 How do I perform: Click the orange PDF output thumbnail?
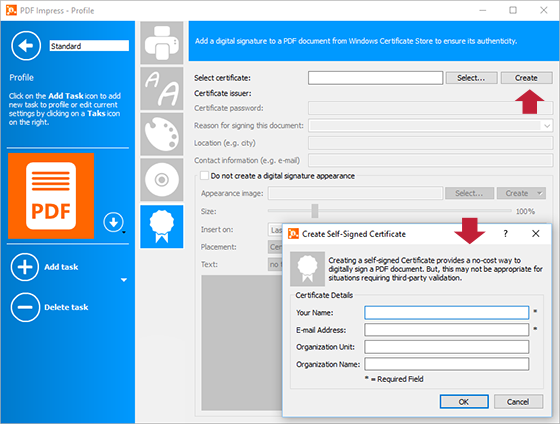coord(51,196)
